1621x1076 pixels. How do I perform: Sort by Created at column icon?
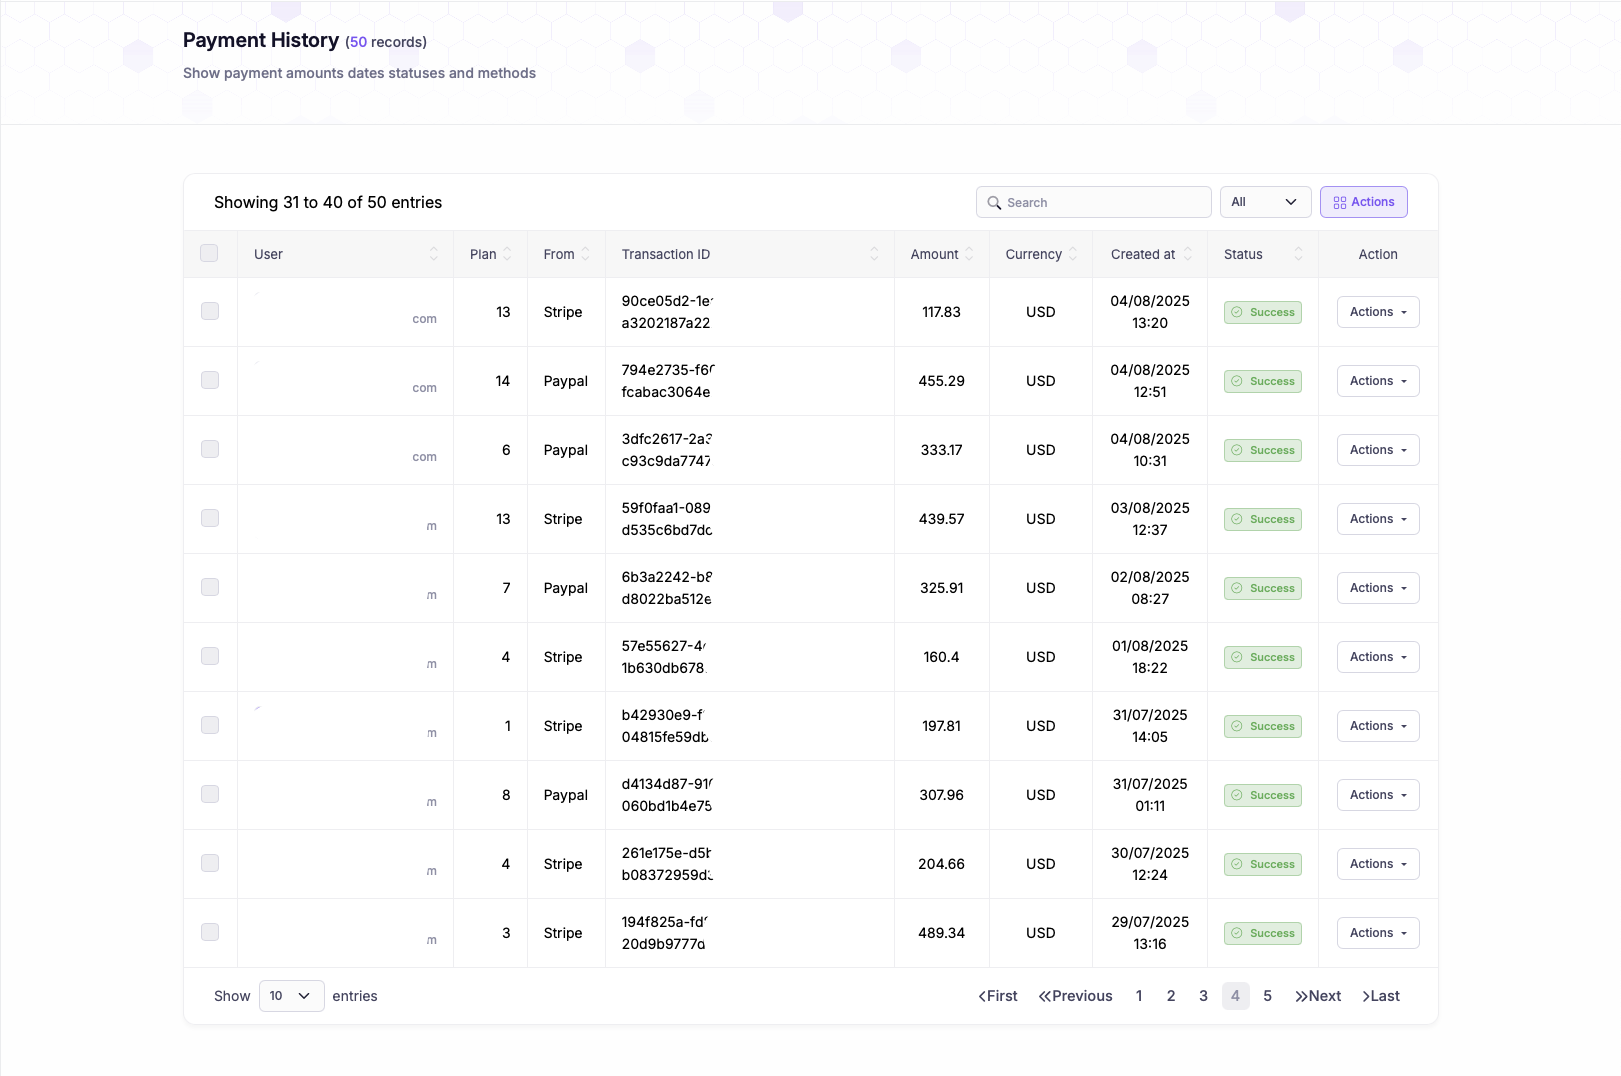[x=1187, y=254]
